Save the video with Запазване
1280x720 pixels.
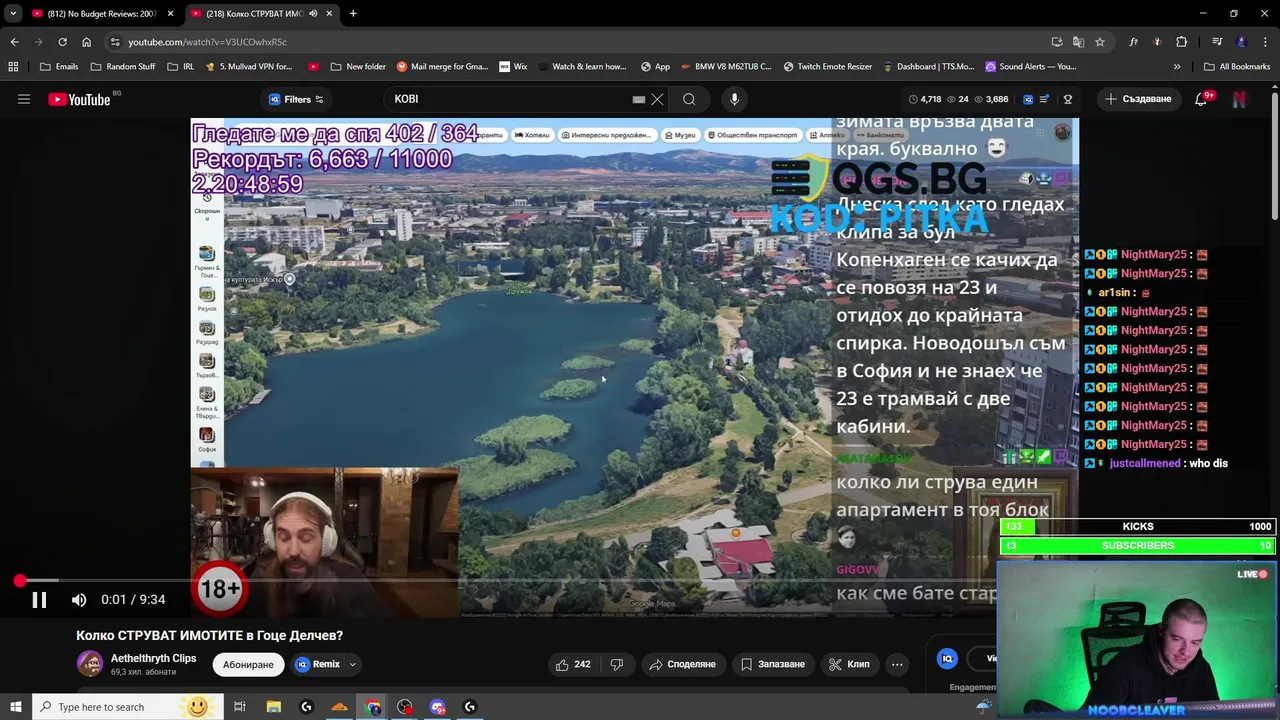pyautogui.click(x=772, y=664)
